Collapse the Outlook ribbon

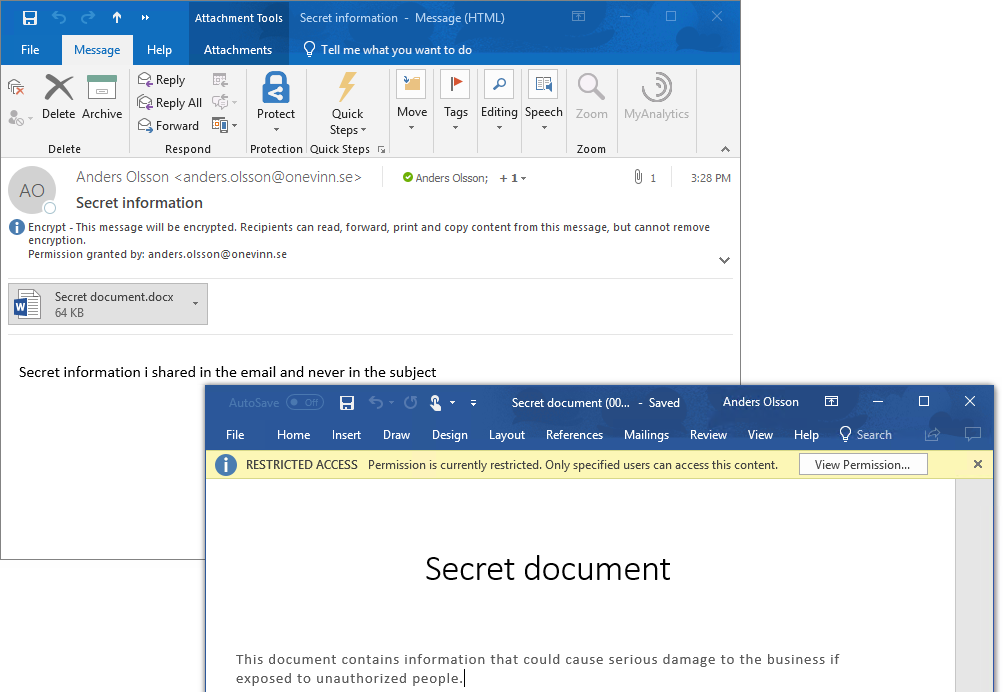725,149
